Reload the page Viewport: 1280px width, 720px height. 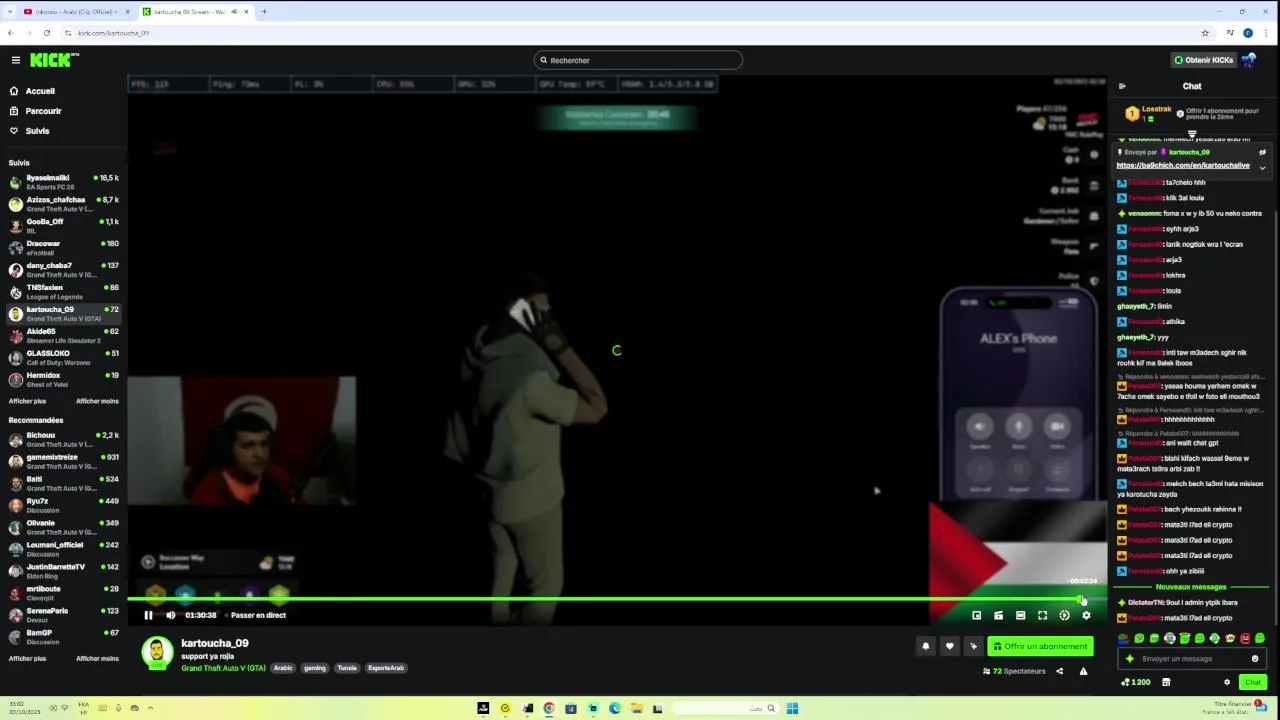(46, 33)
